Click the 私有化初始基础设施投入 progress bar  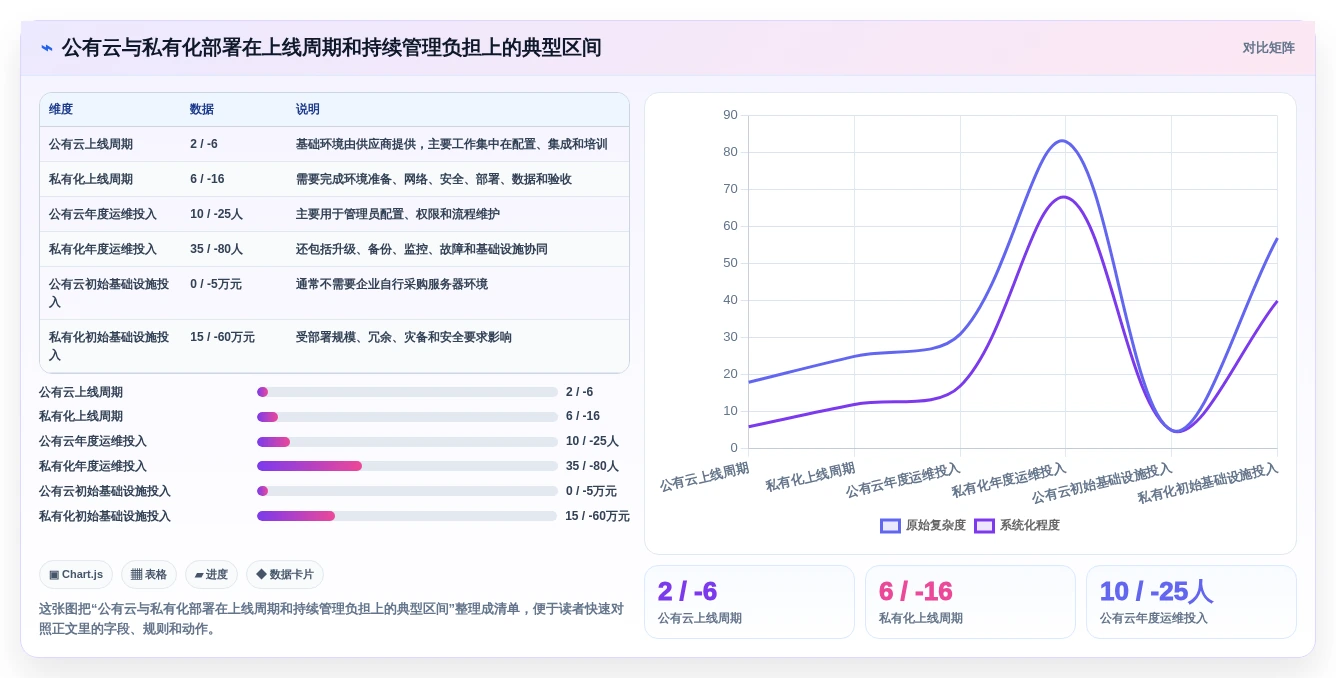(407, 516)
